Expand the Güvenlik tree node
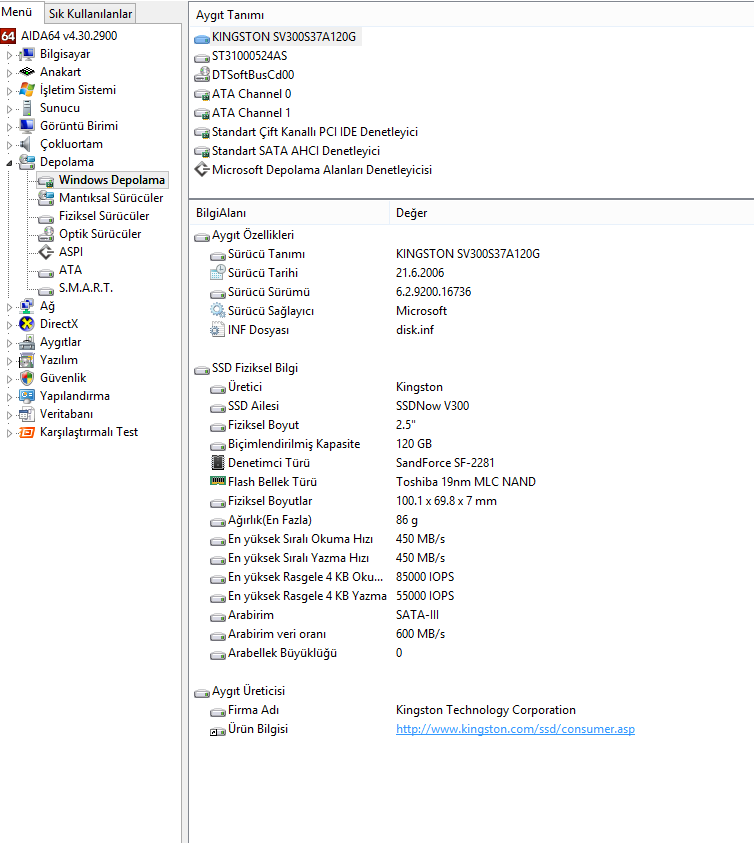 9,379
